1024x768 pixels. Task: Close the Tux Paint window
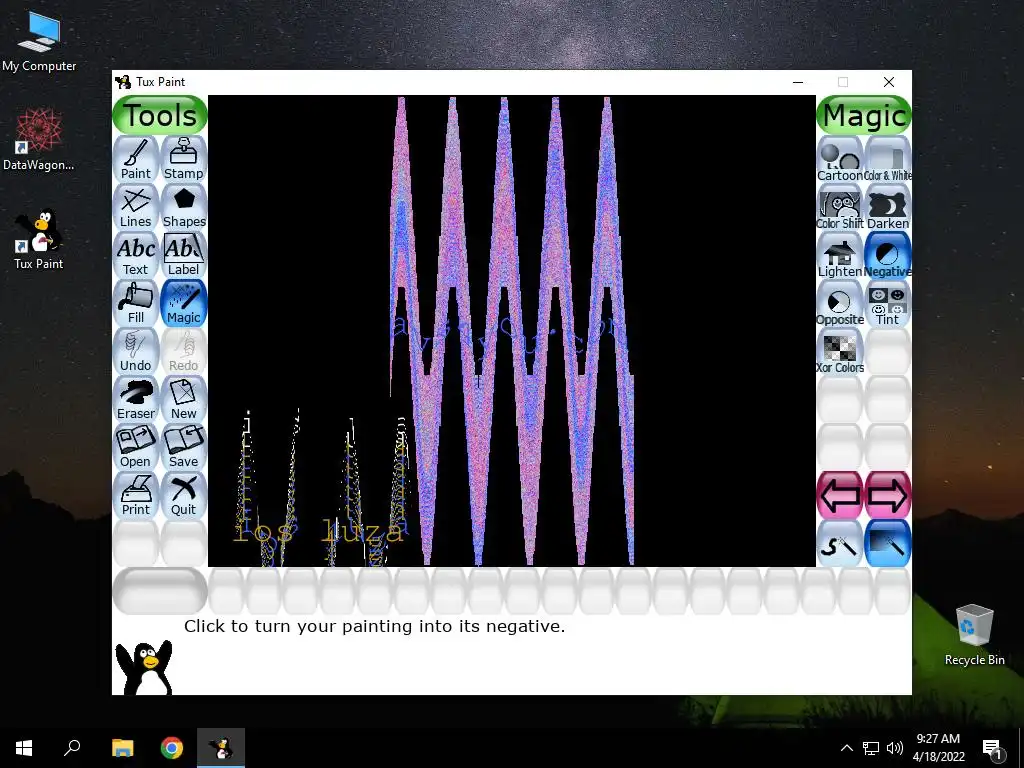[x=889, y=82]
